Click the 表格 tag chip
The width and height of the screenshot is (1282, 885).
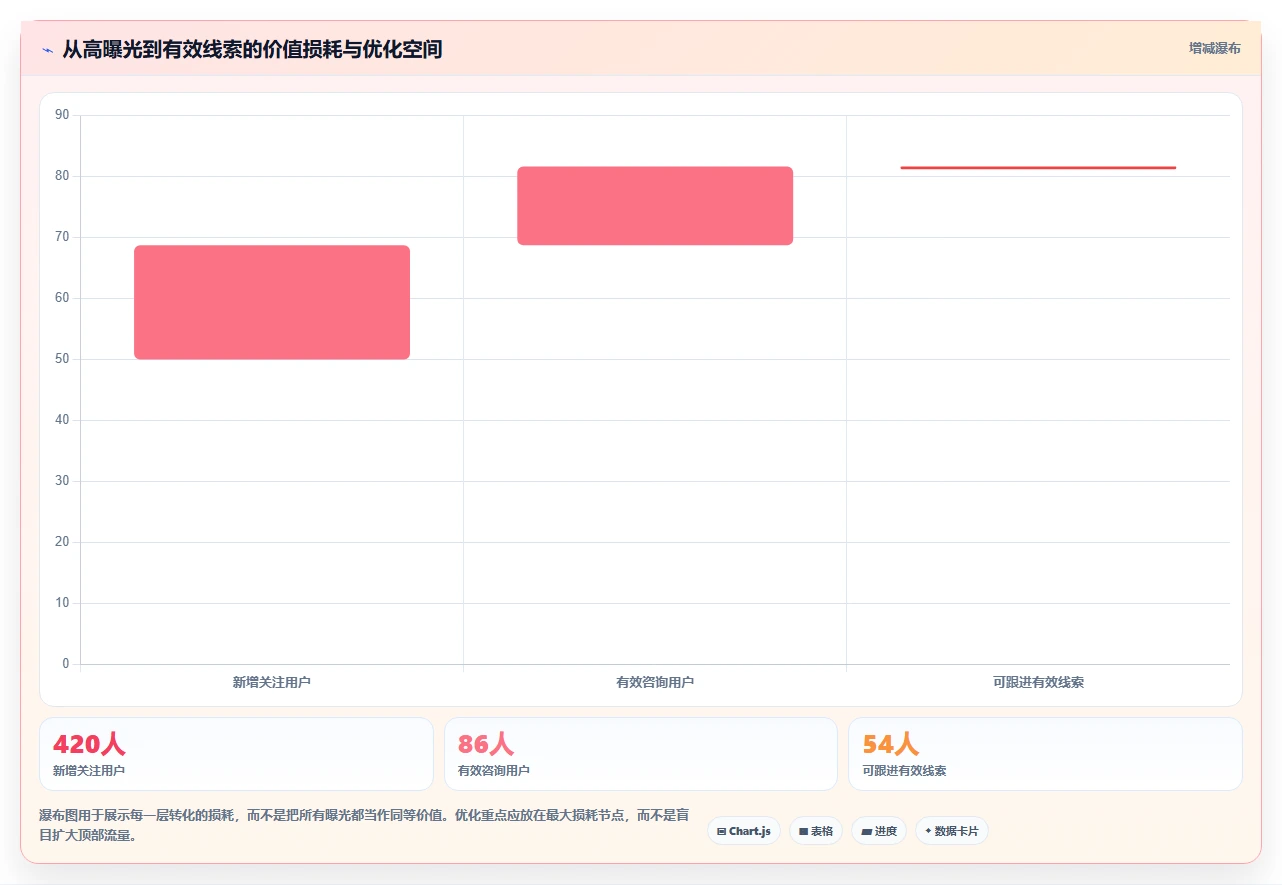pyautogui.click(x=815, y=831)
